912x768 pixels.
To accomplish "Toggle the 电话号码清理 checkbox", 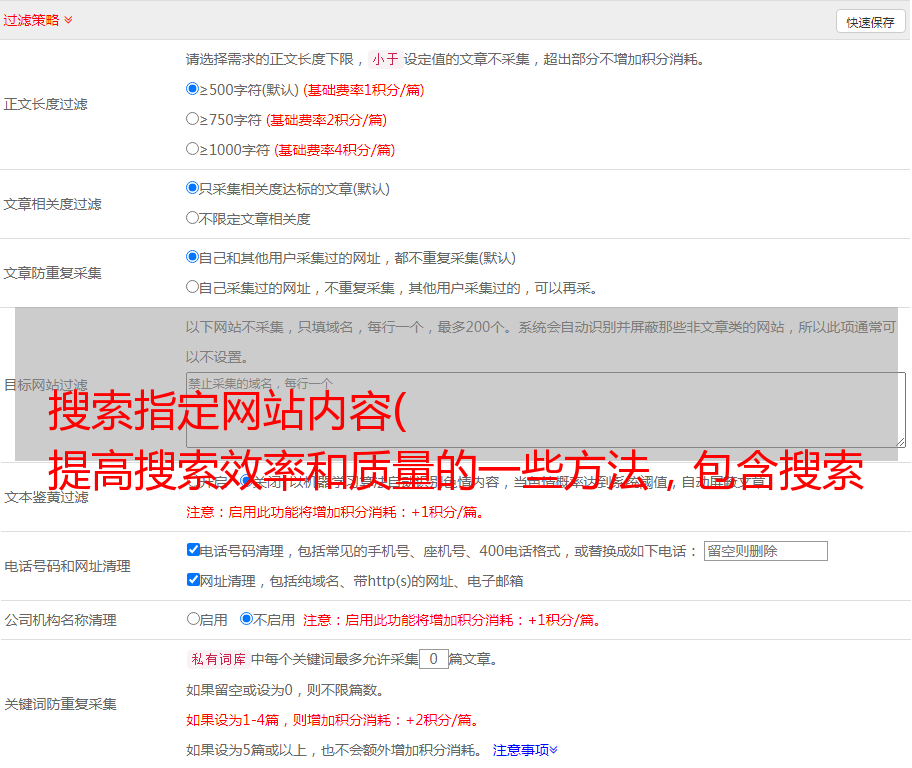I will click(x=193, y=550).
